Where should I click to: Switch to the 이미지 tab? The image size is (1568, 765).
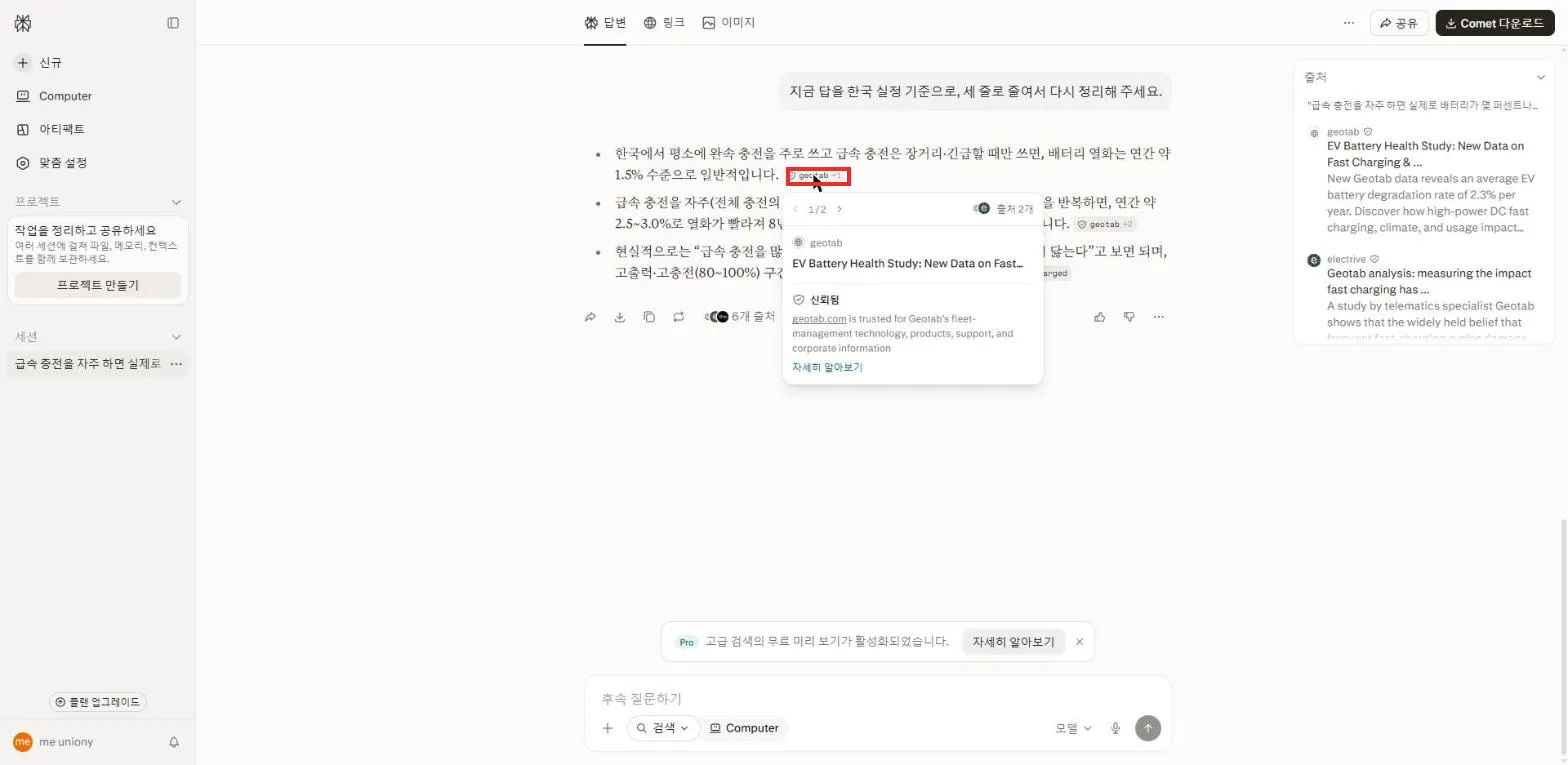(x=728, y=22)
